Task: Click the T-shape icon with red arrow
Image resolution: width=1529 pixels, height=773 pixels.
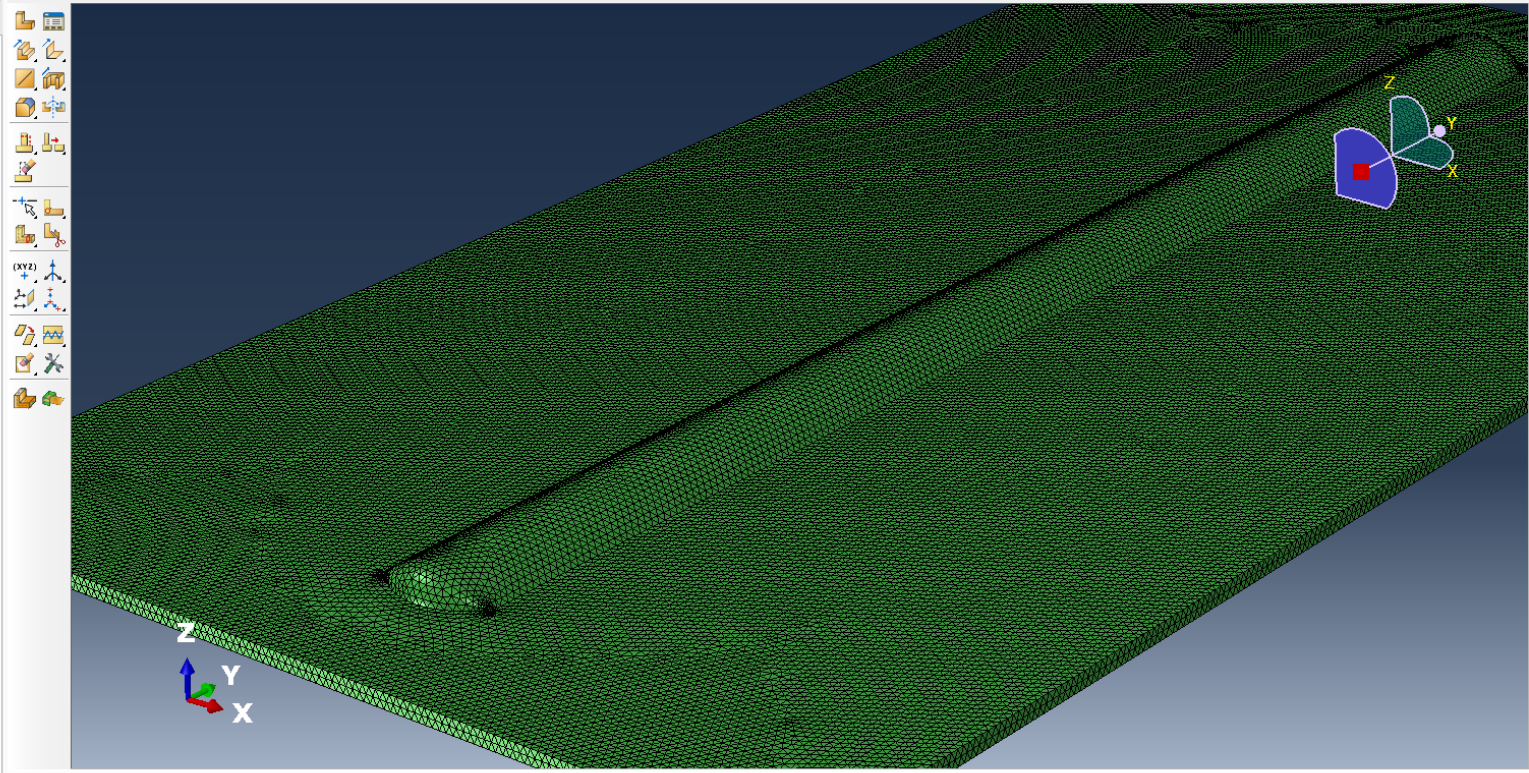Action: [x=54, y=143]
